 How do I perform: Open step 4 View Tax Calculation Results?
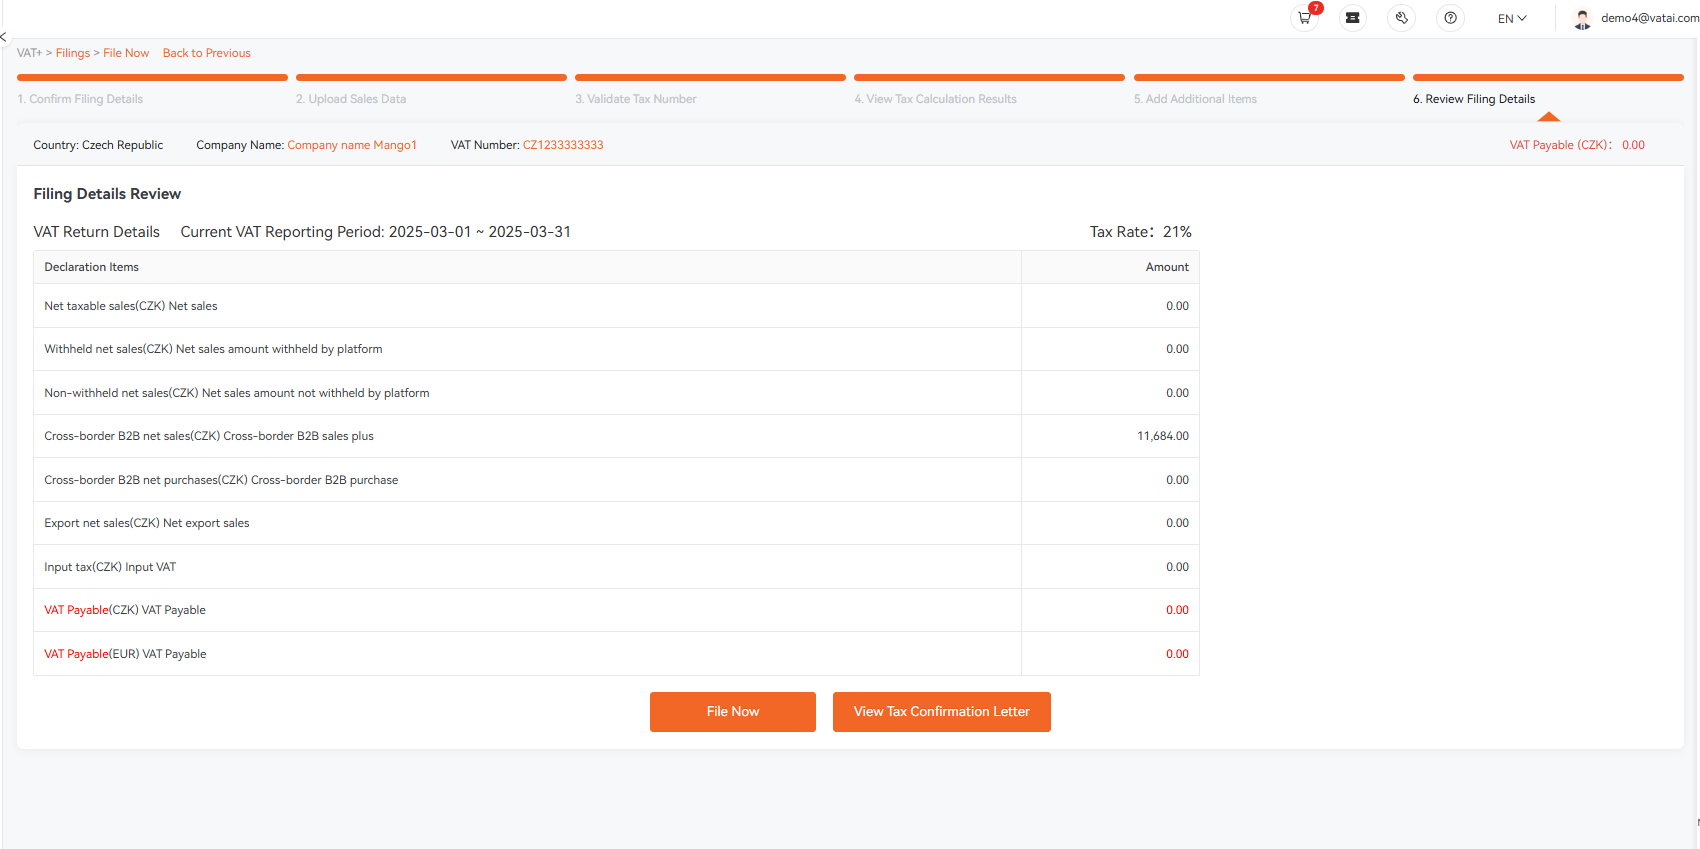[x=936, y=99]
